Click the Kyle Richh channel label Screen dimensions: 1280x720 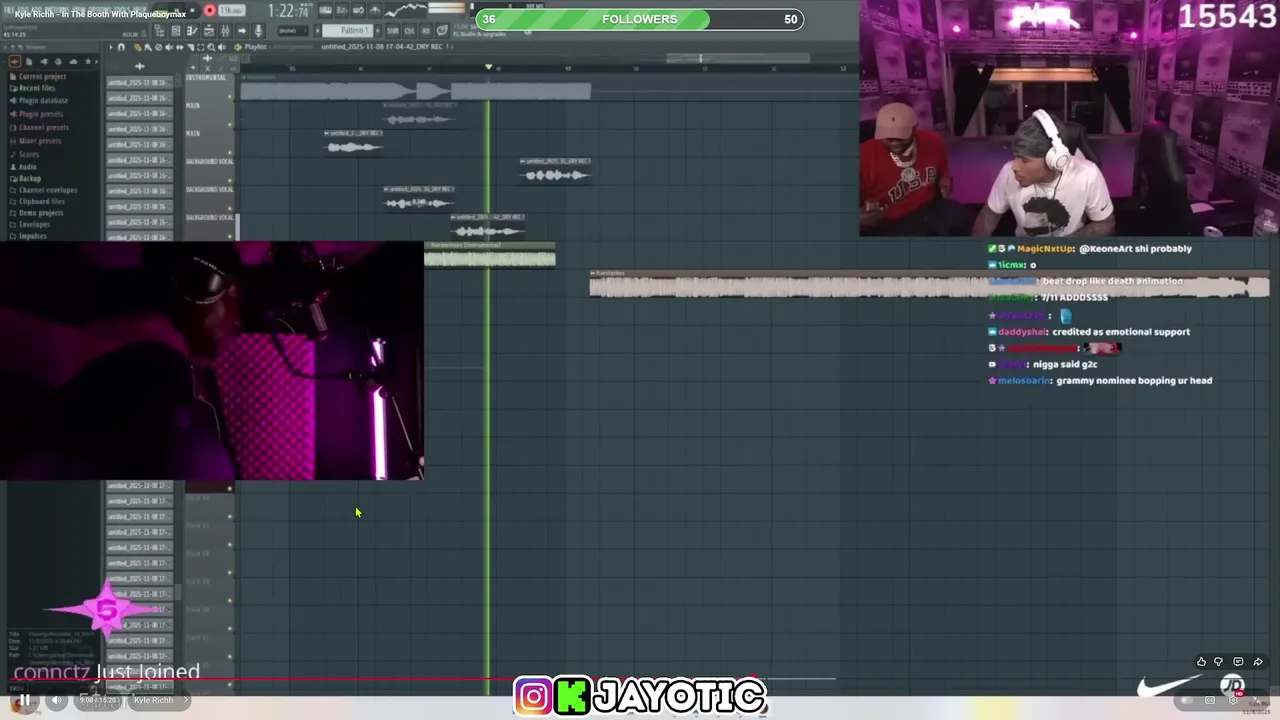click(154, 700)
